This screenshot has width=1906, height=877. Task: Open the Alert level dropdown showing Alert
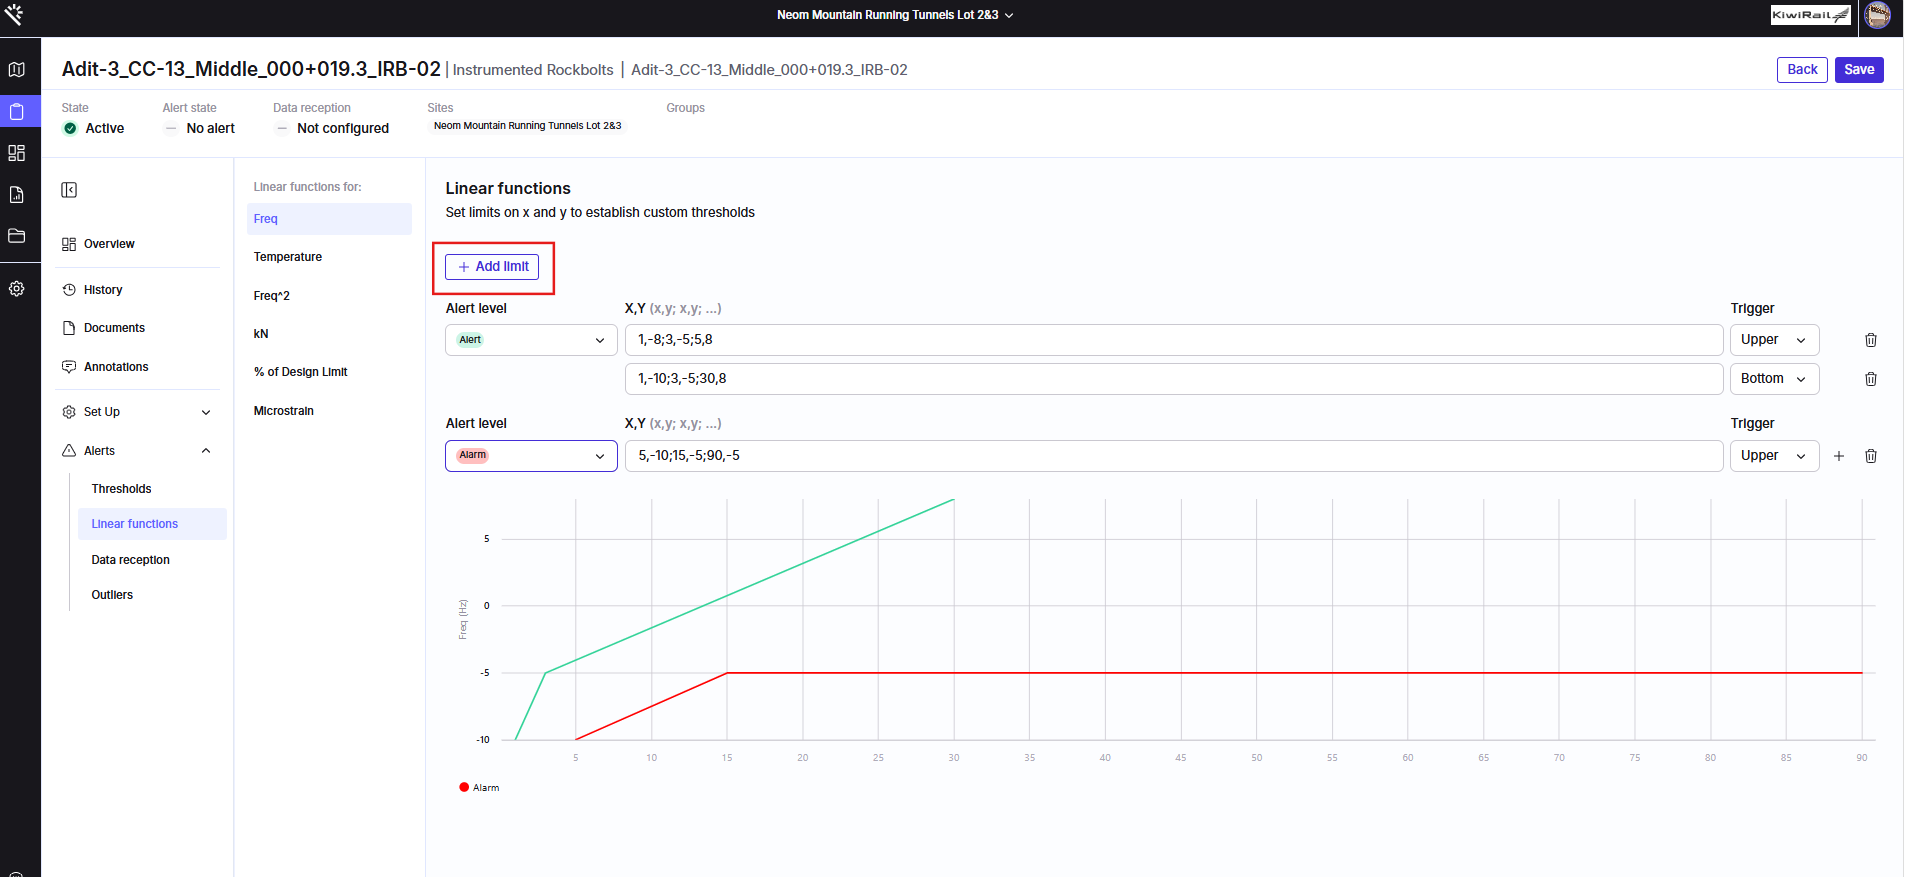coord(531,340)
